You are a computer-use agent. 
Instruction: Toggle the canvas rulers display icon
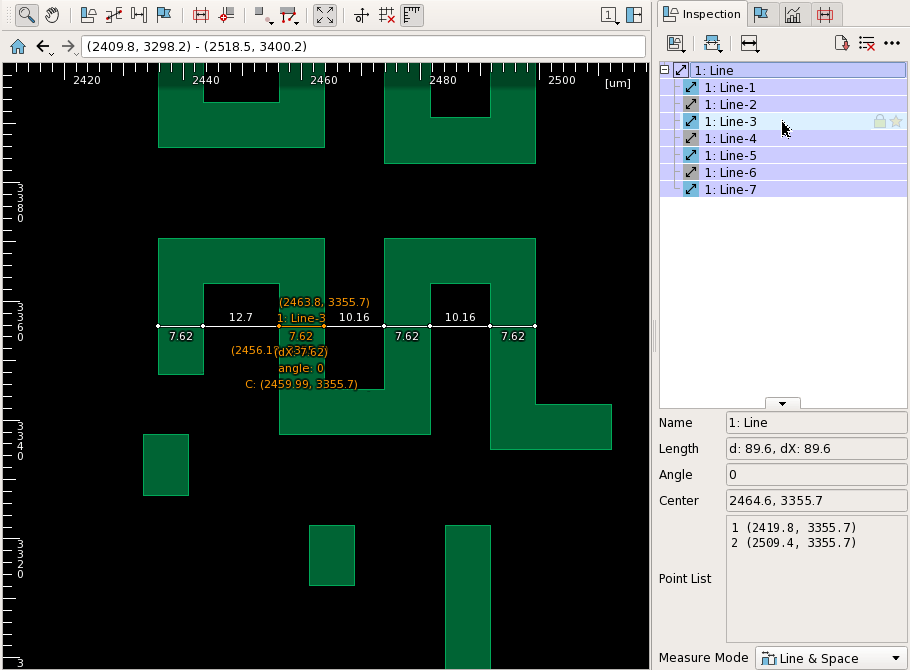(412, 15)
